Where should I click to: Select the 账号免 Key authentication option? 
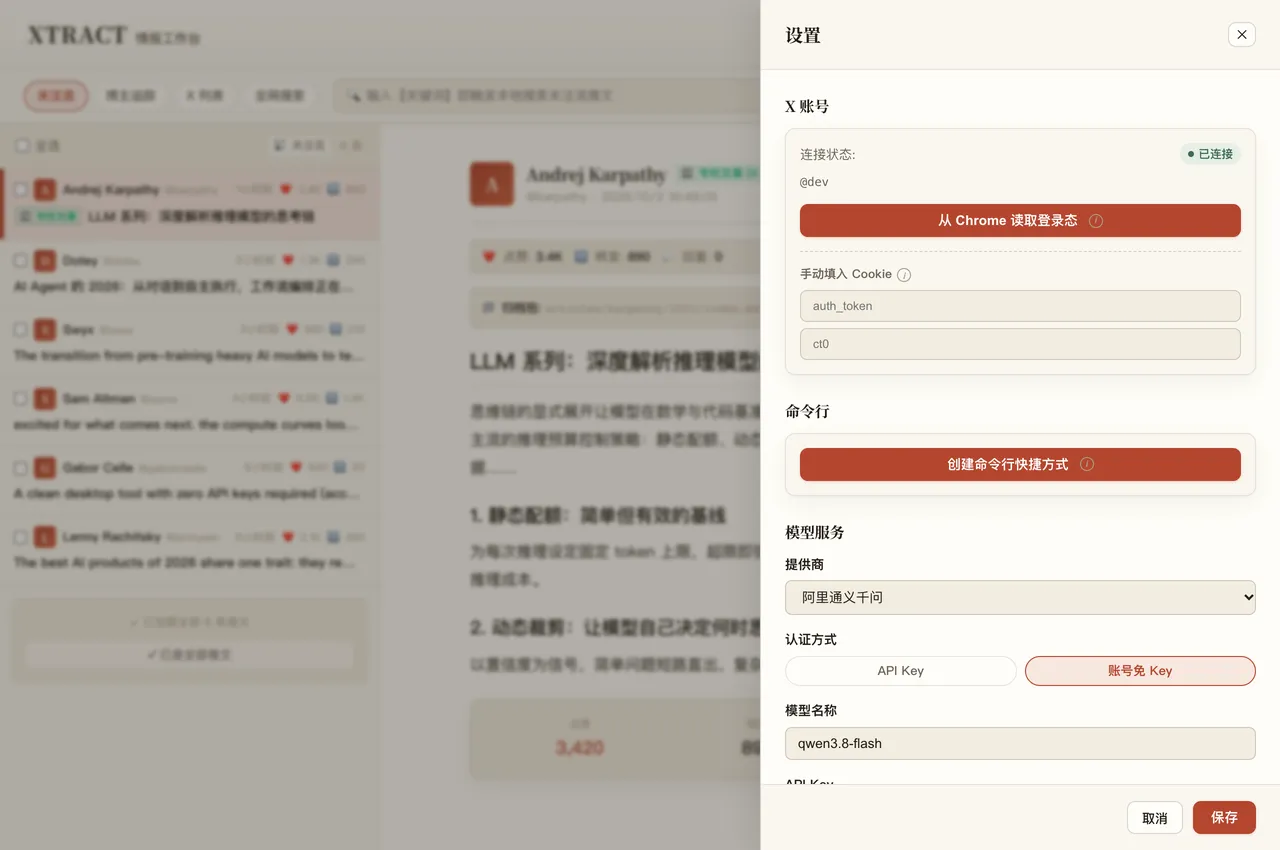pyautogui.click(x=1140, y=671)
